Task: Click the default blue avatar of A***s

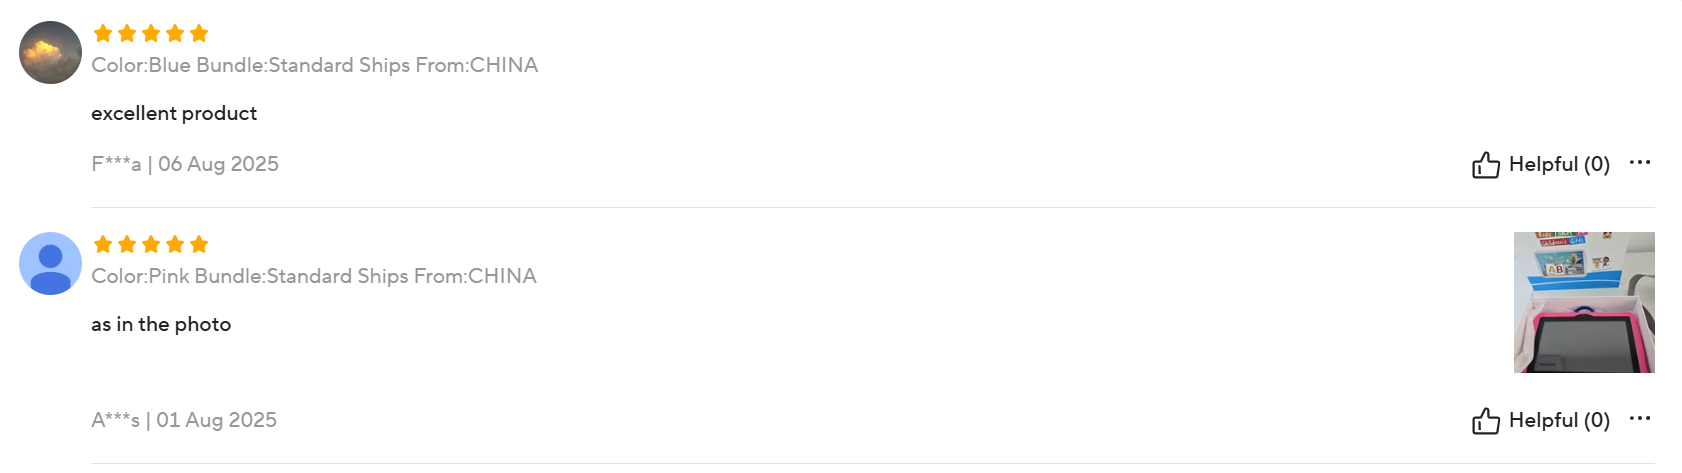Action: coord(50,263)
